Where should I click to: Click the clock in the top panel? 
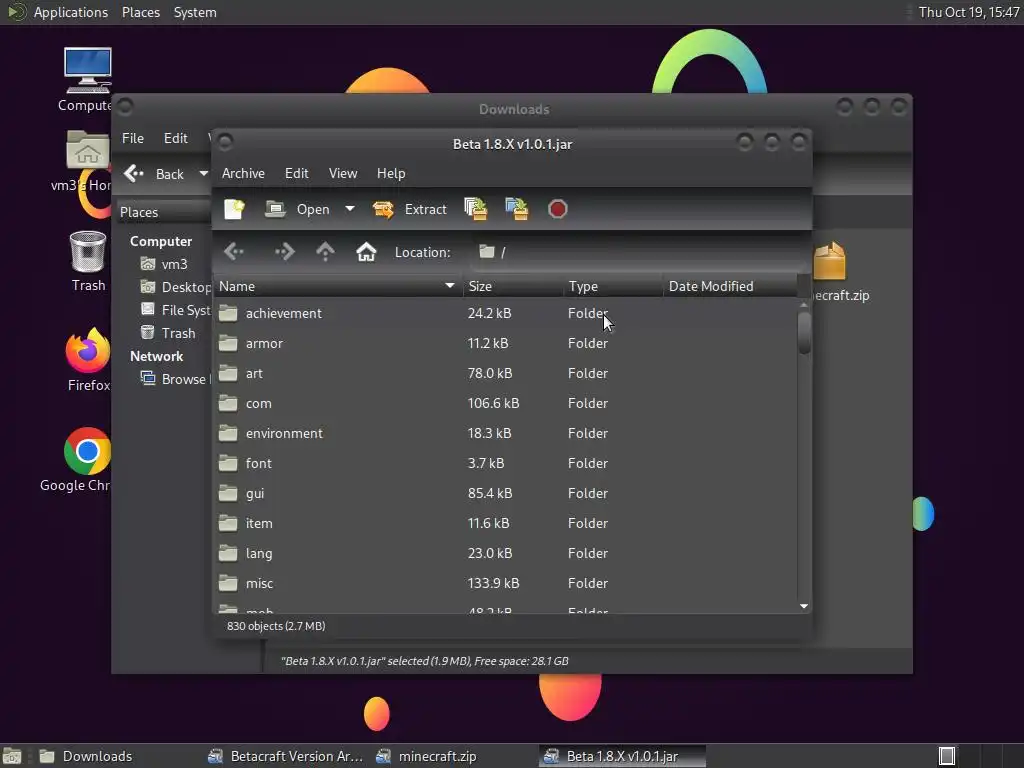968,12
